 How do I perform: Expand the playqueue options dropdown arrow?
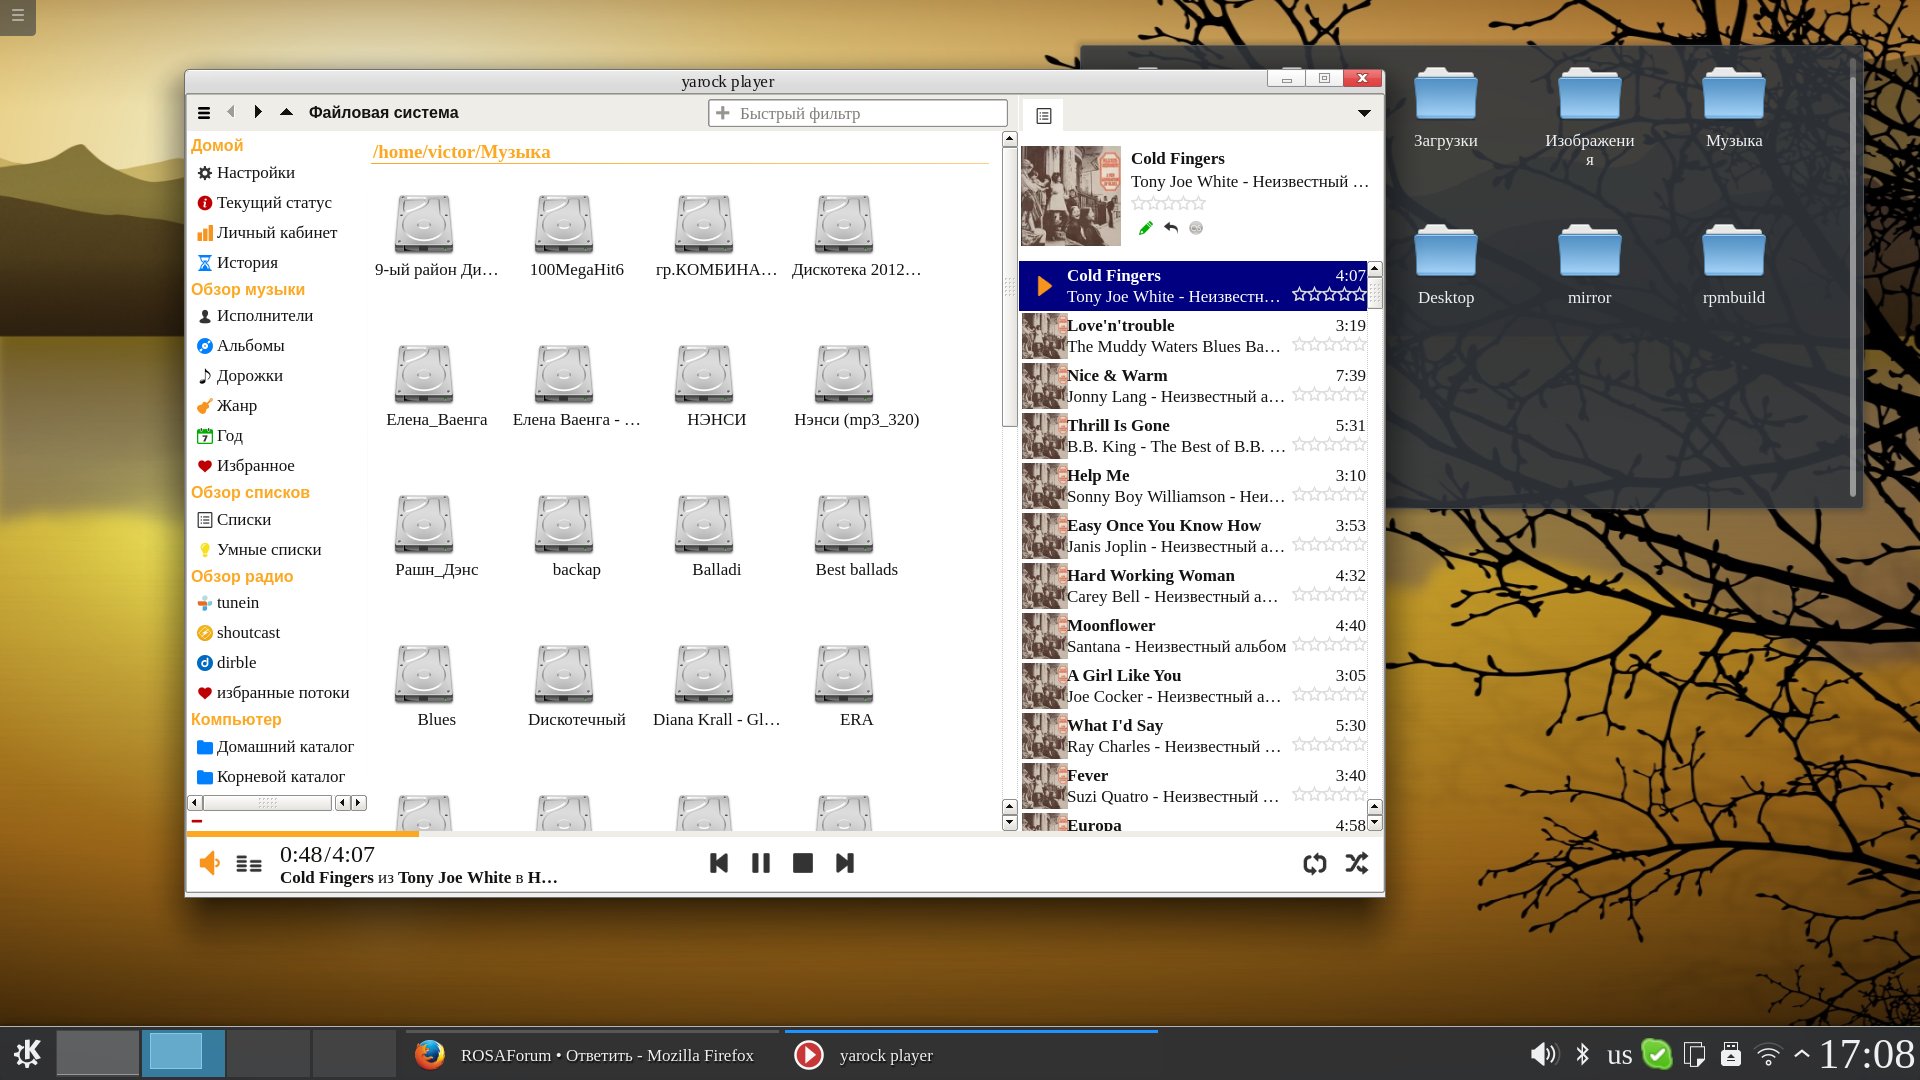click(x=1363, y=114)
